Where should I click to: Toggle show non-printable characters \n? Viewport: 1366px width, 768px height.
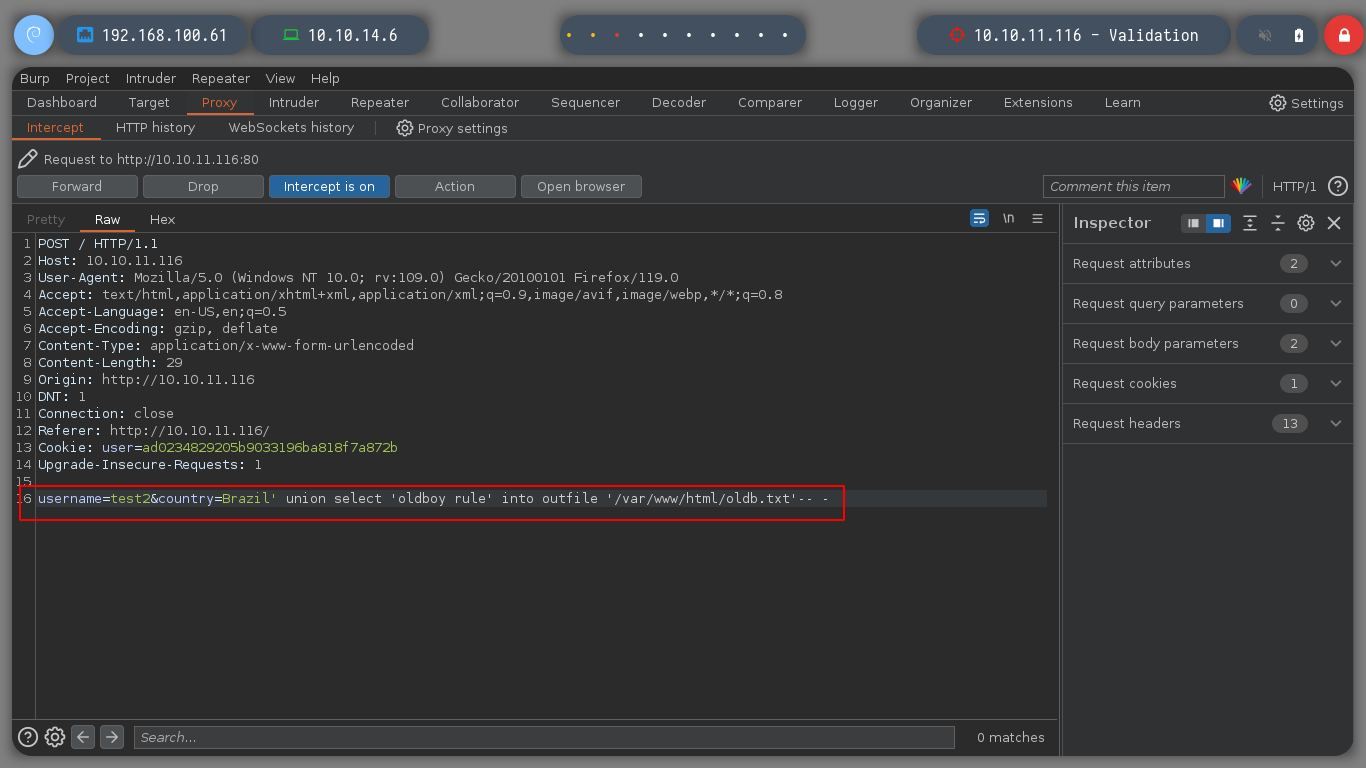point(1009,218)
